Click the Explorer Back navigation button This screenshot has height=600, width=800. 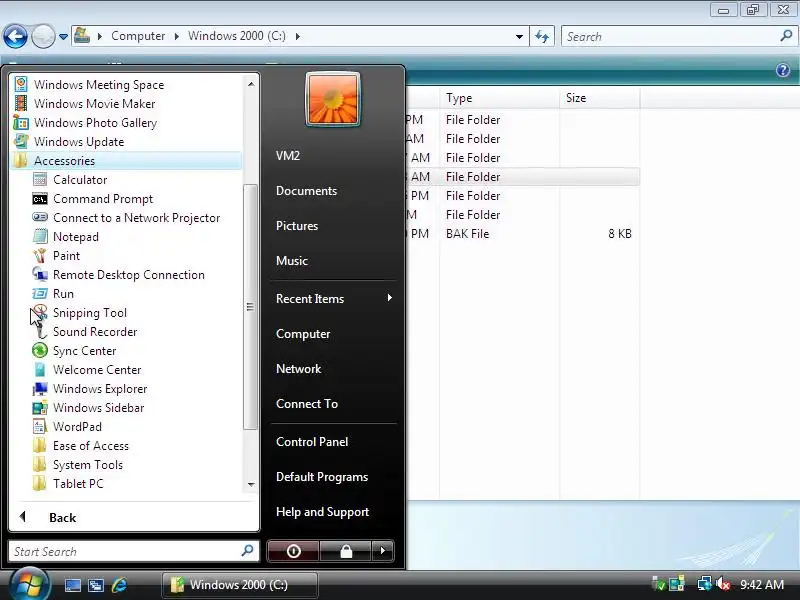click(15, 37)
